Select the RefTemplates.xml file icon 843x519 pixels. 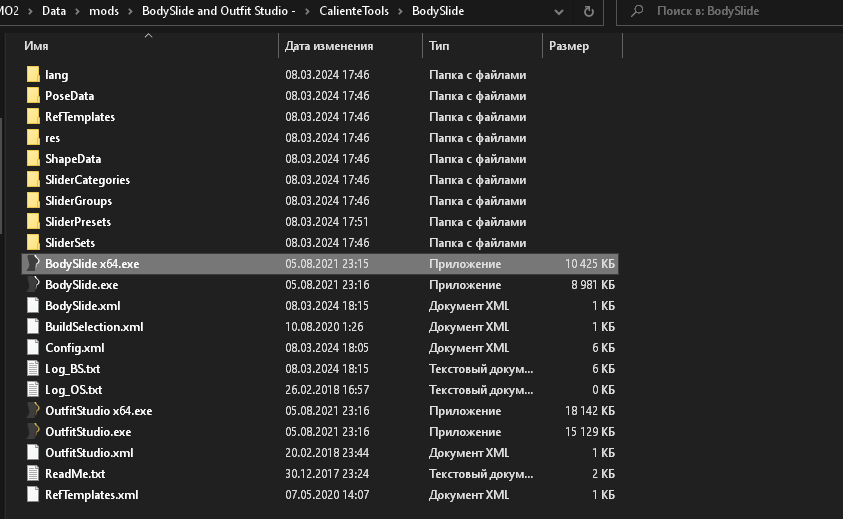click(x=33, y=494)
